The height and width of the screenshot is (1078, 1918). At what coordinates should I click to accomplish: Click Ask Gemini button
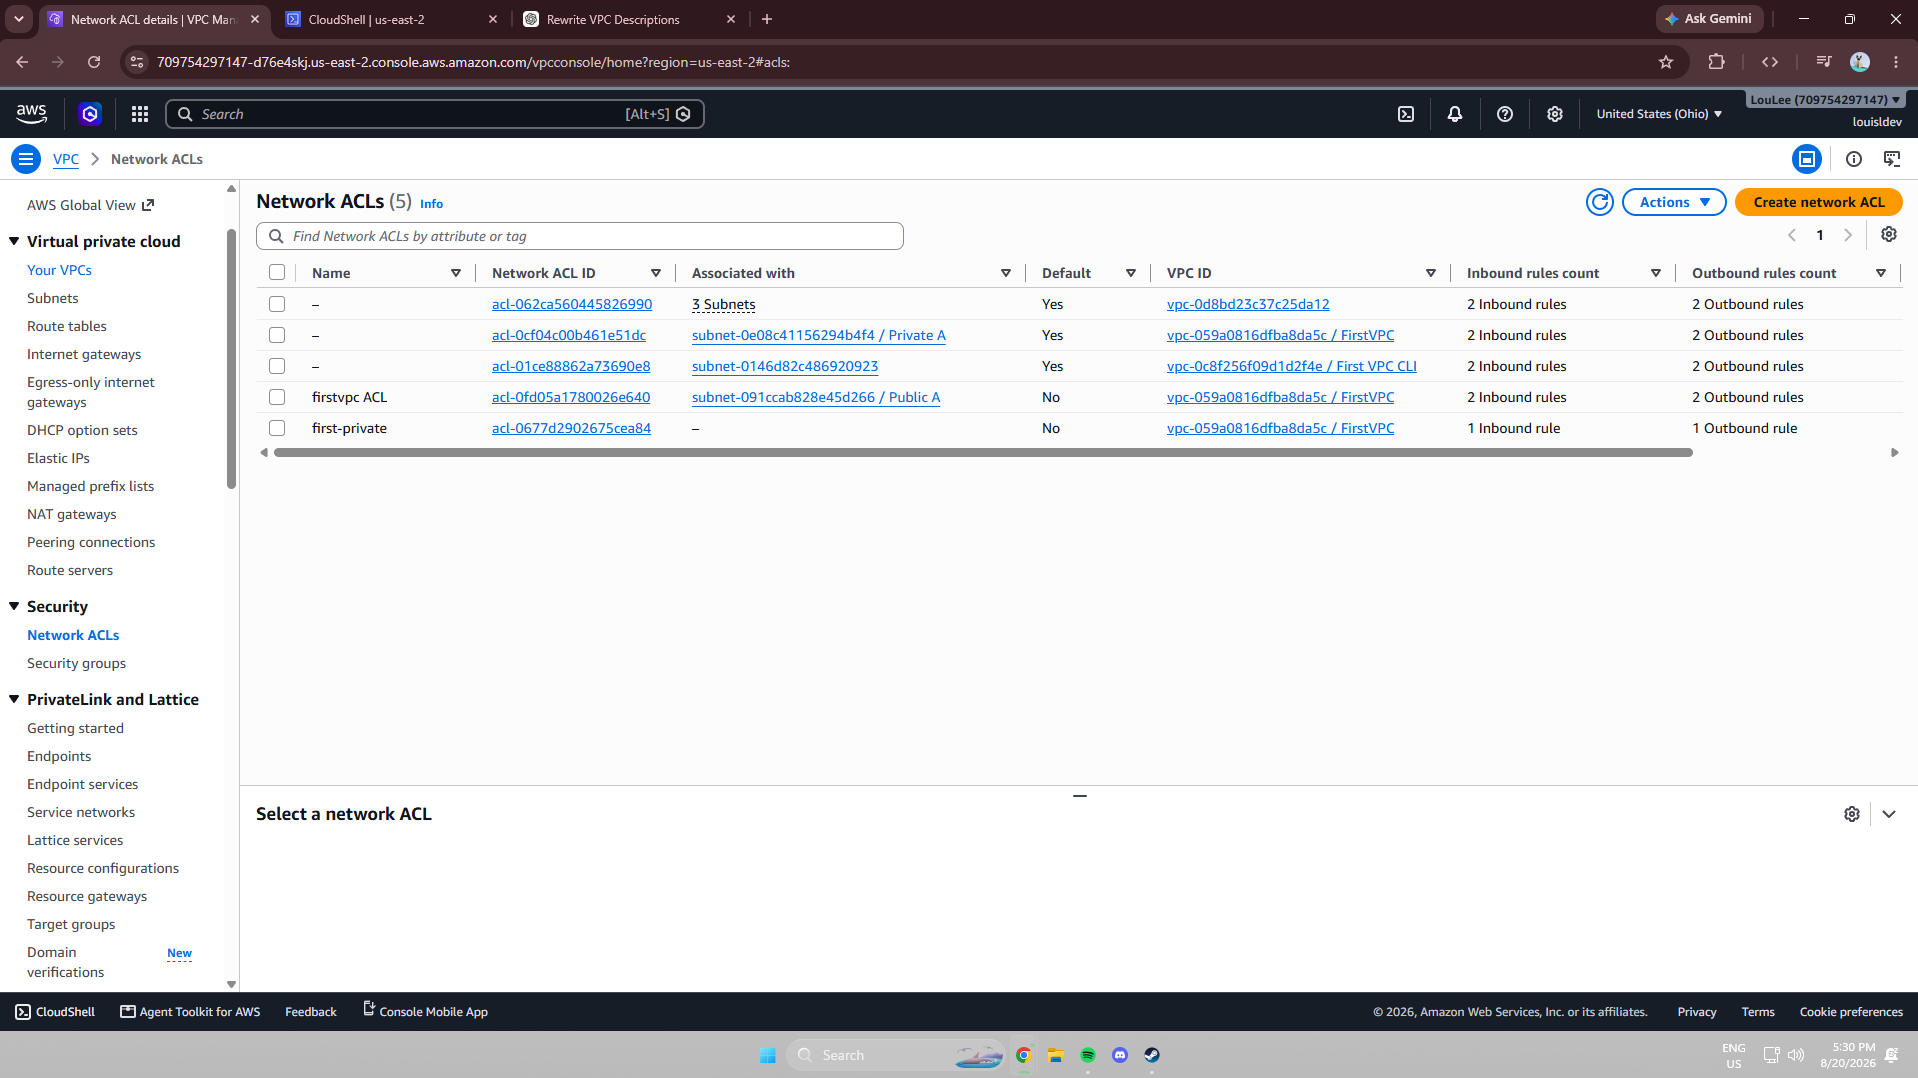[x=1709, y=19]
